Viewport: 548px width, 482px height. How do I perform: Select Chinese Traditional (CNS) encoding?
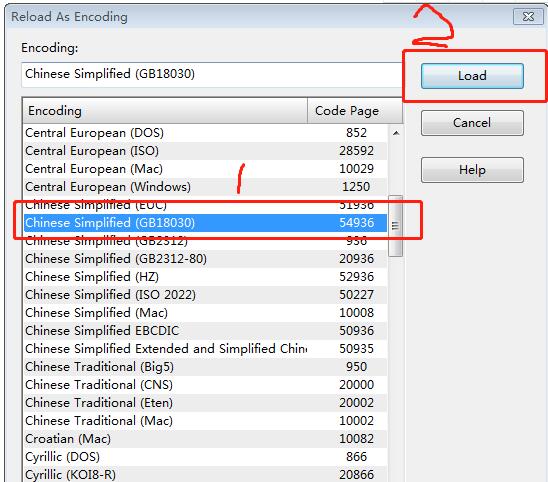[205, 385]
